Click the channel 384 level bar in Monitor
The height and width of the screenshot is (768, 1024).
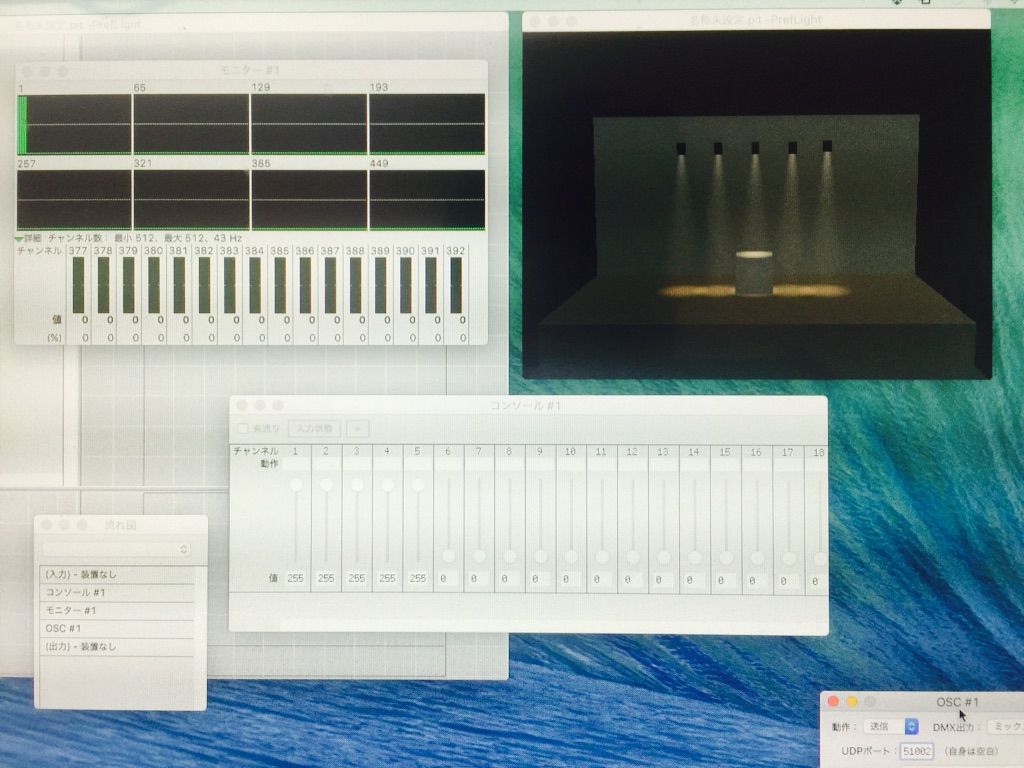click(x=255, y=285)
